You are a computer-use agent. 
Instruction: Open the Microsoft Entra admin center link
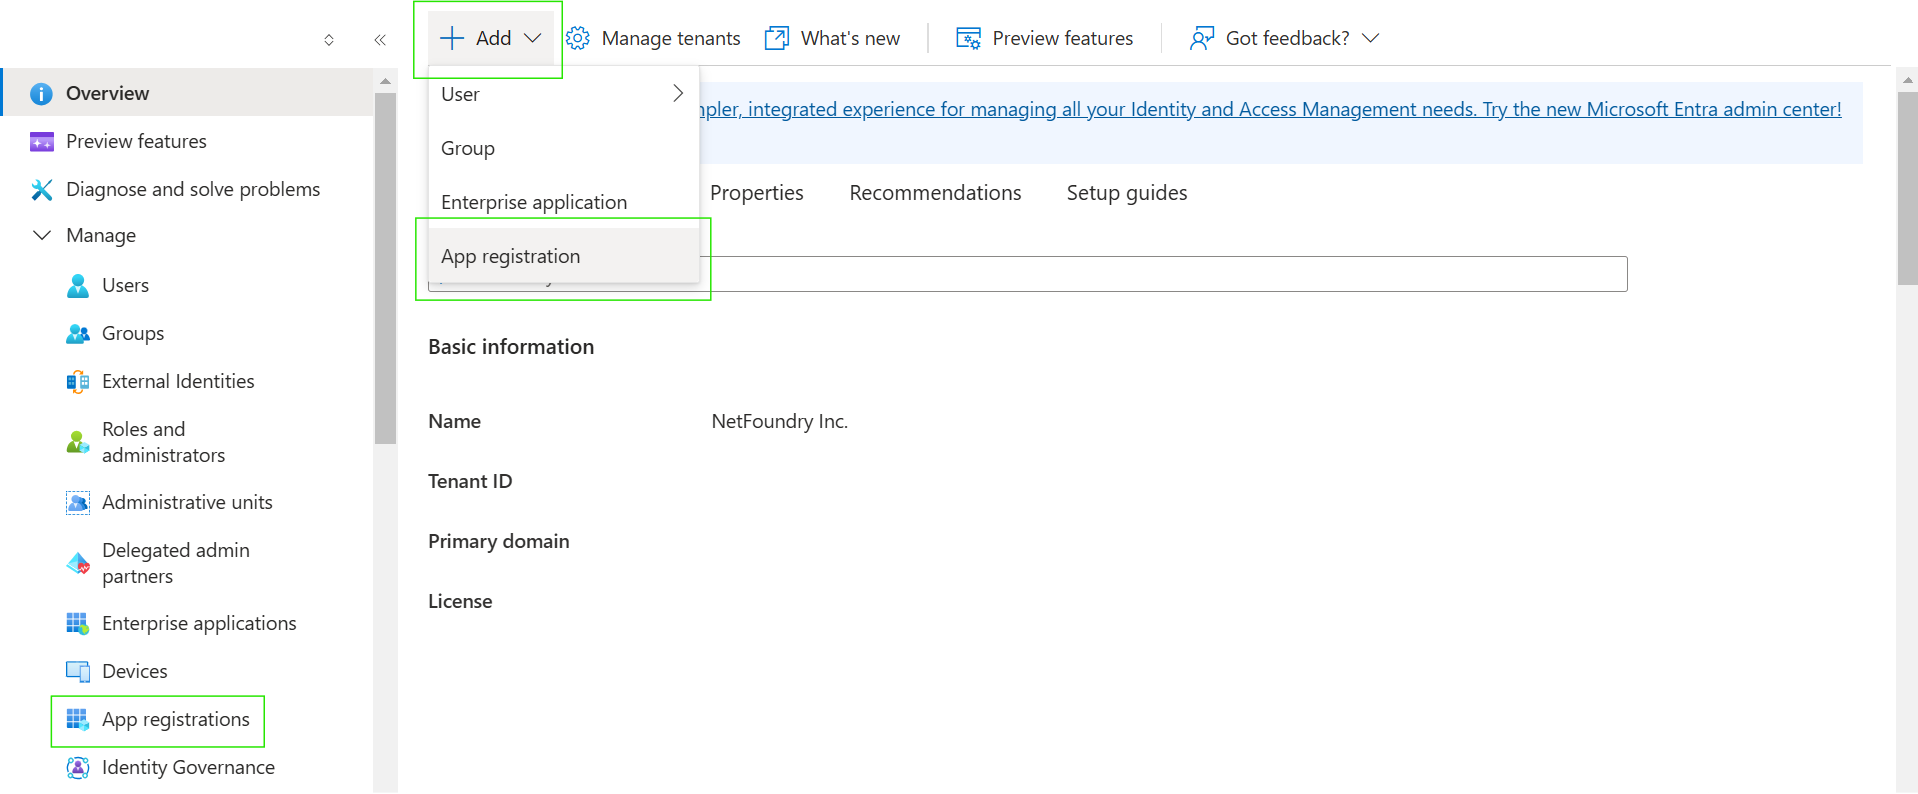[x=1270, y=109]
